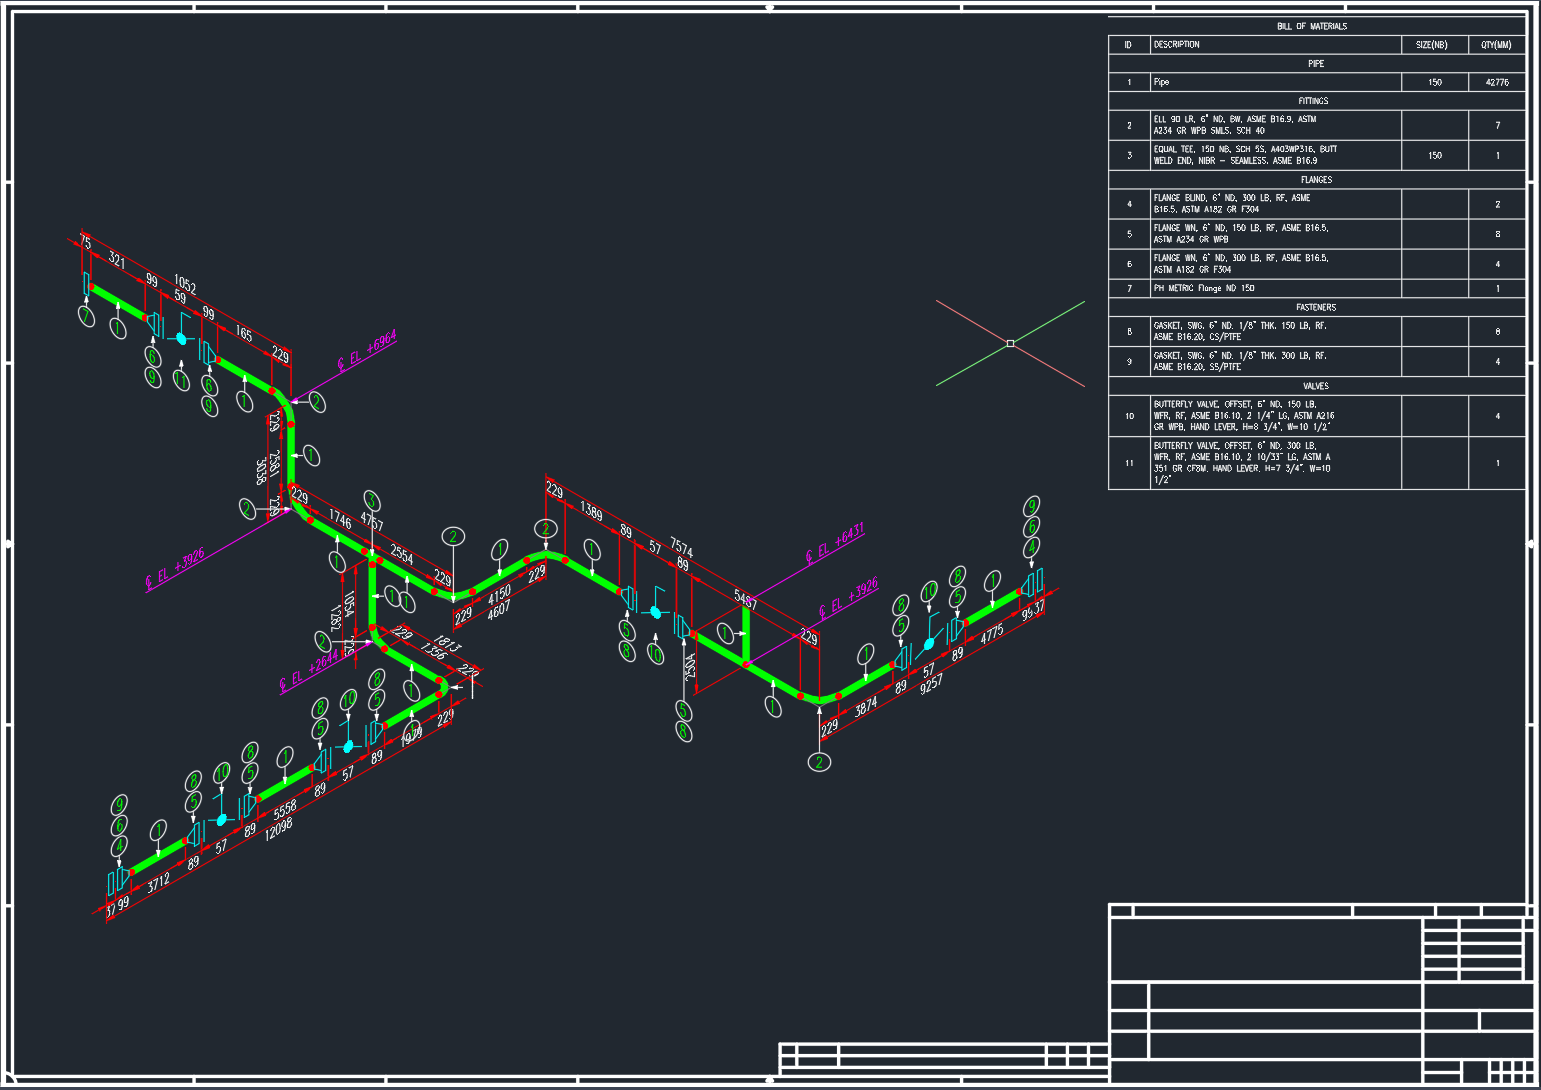Image resolution: width=1541 pixels, height=1090 pixels.
Task: Select the "1746" dimension text
Action: pos(340,520)
